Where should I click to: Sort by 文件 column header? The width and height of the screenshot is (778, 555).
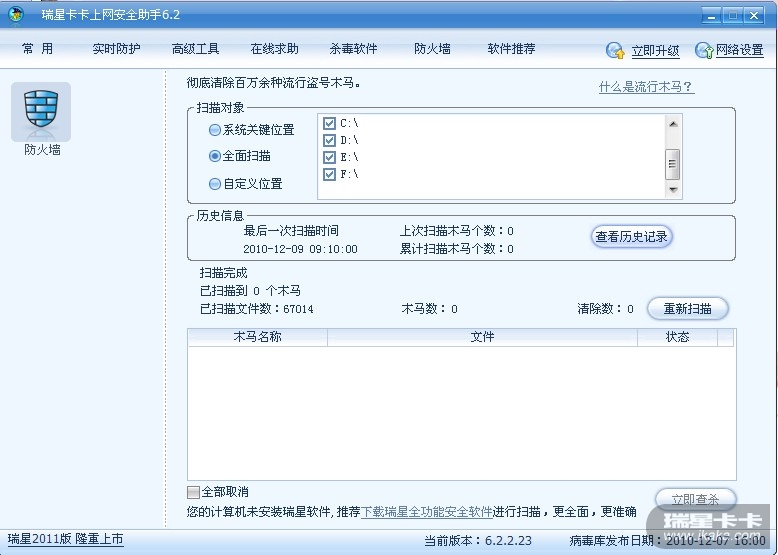coord(482,337)
